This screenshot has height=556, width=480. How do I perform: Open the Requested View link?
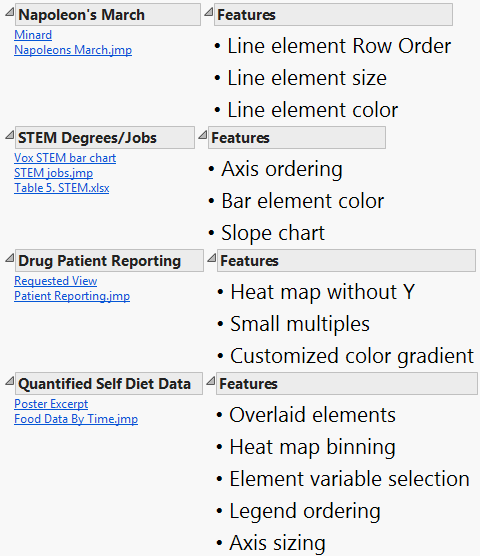tap(56, 281)
